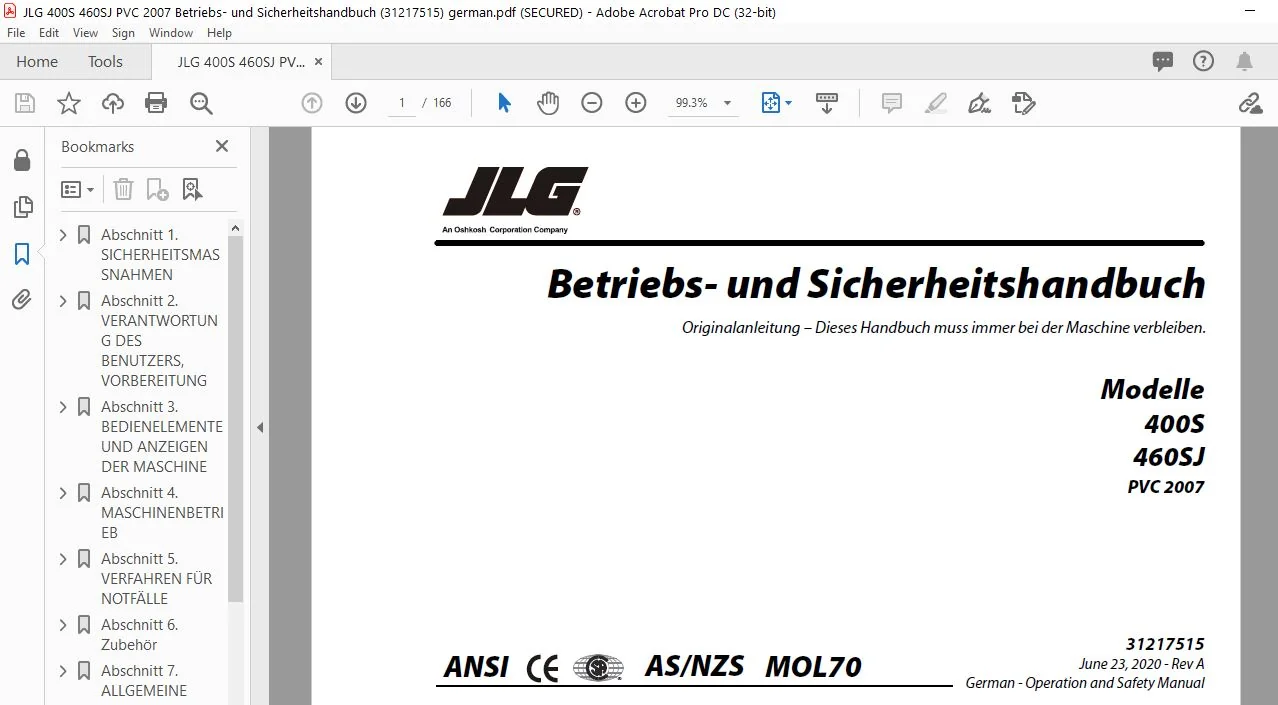This screenshot has height=705, width=1278.
Task: Open the page thumbnails panel
Action: click(x=22, y=207)
